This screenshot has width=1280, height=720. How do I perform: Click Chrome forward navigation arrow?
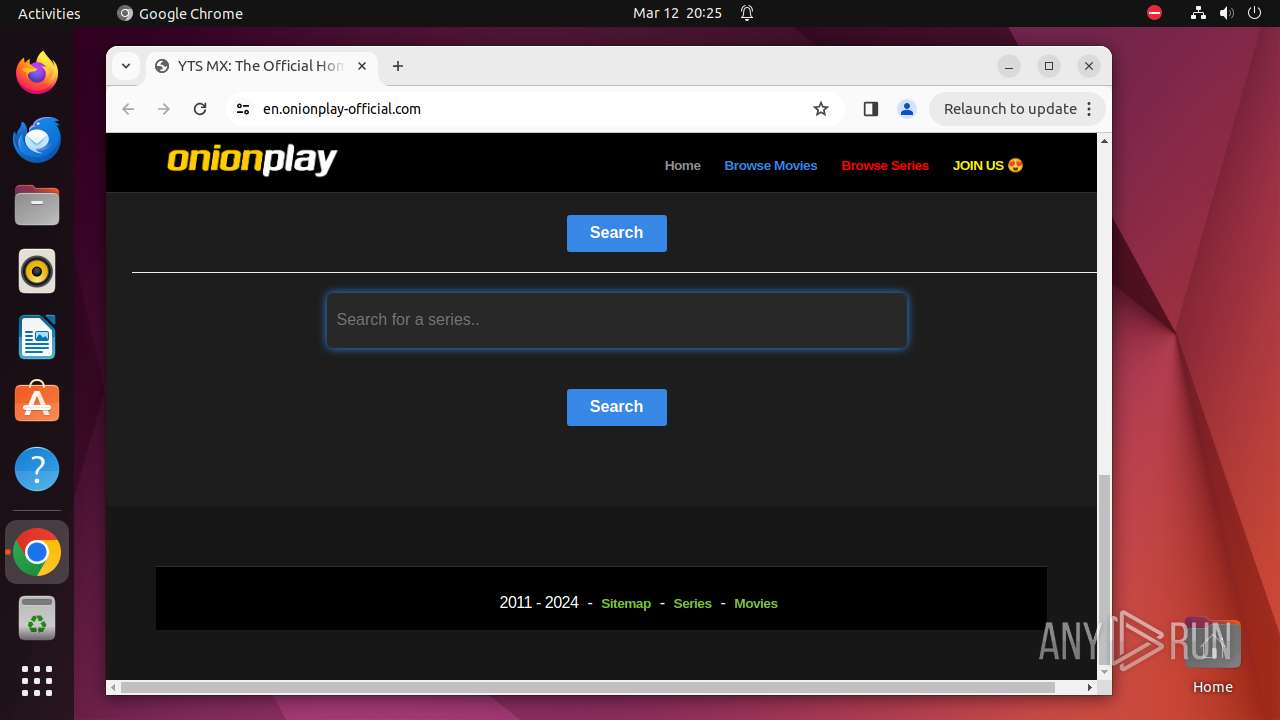[164, 109]
